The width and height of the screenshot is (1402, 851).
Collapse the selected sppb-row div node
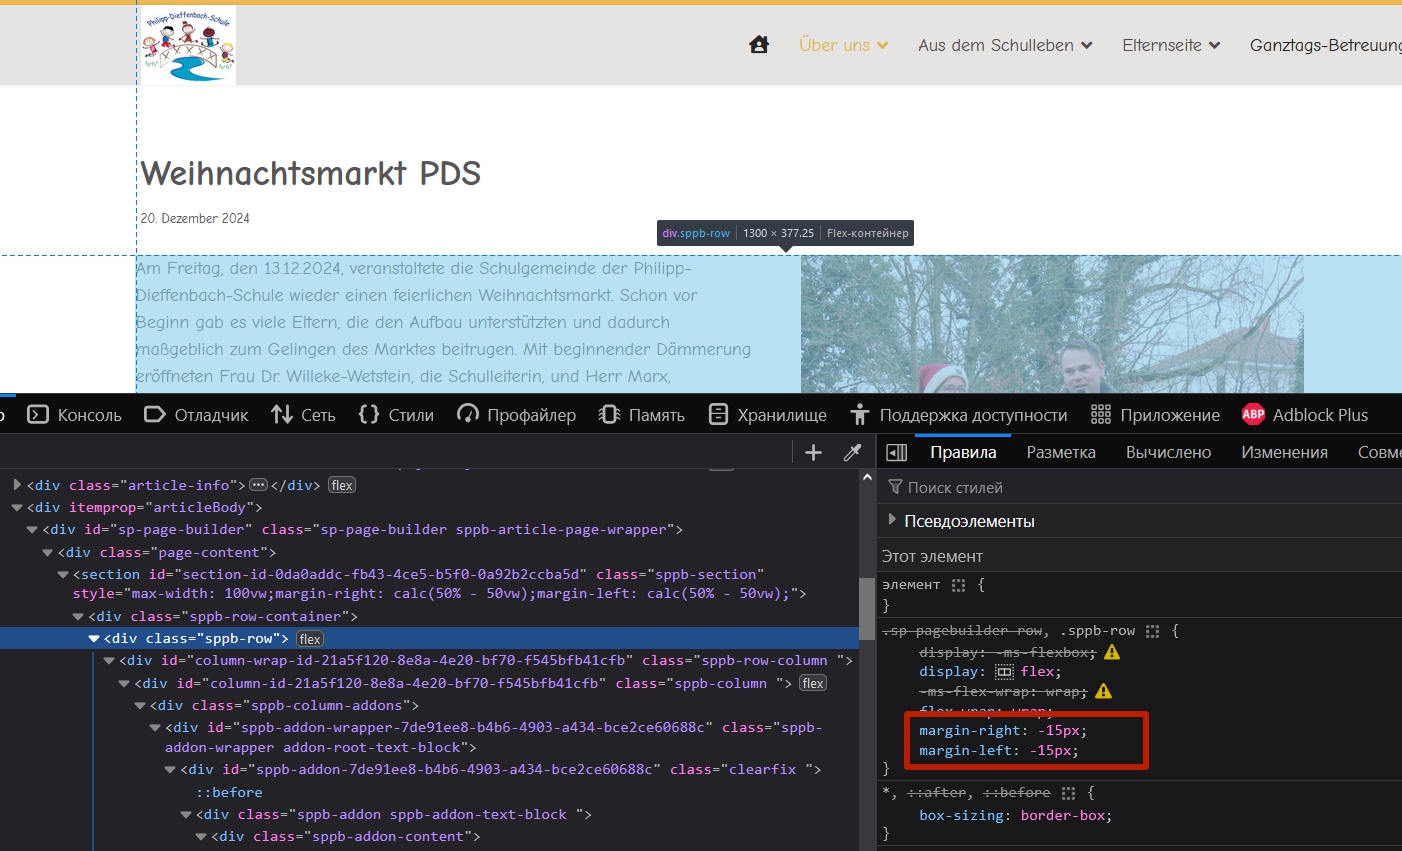pos(94,639)
